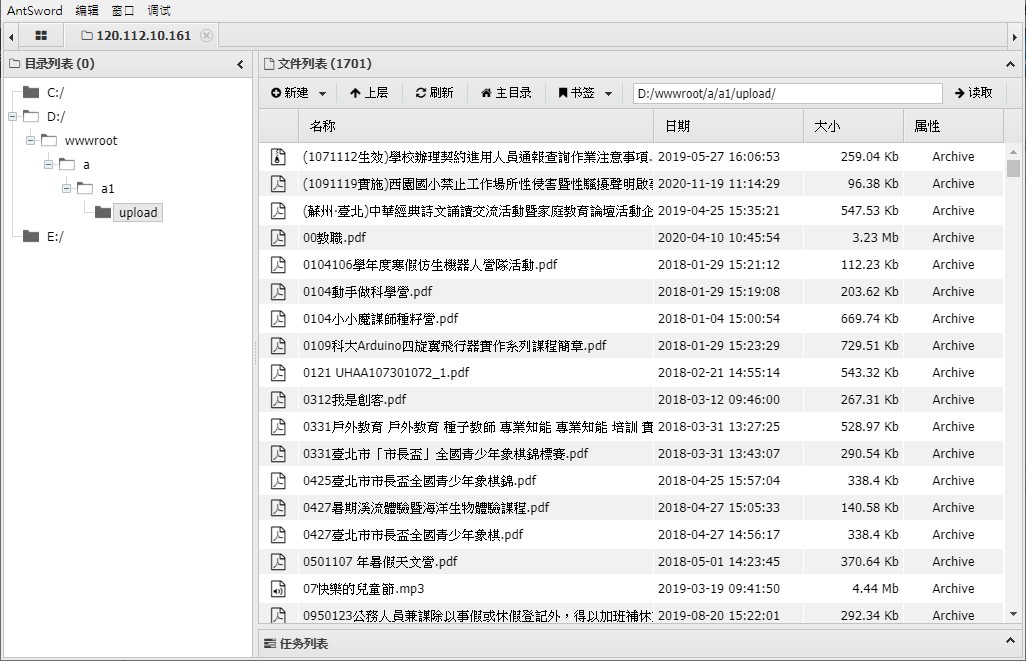The width and height of the screenshot is (1026, 661).
Task: Sort by 名称 column header
Action: click(476, 126)
